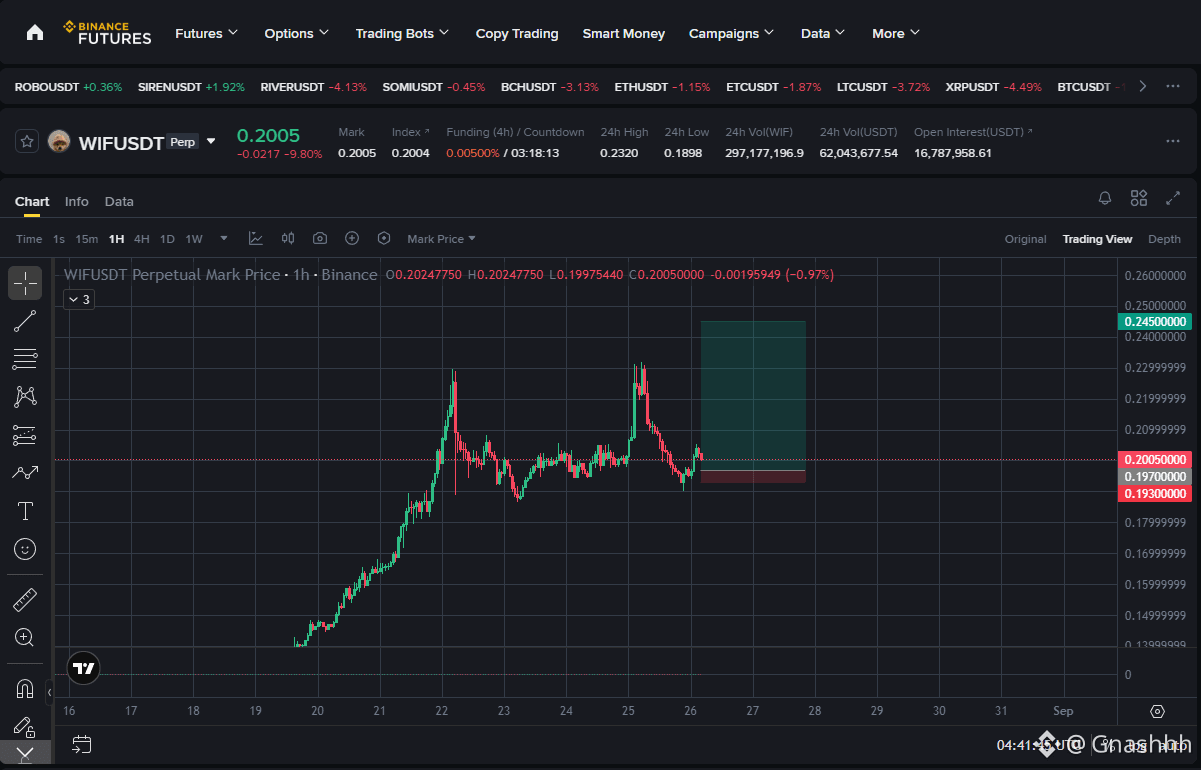Select the 1D time interval
Image resolution: width=1201 pixels, height=770 pixels.
[167, 239]
